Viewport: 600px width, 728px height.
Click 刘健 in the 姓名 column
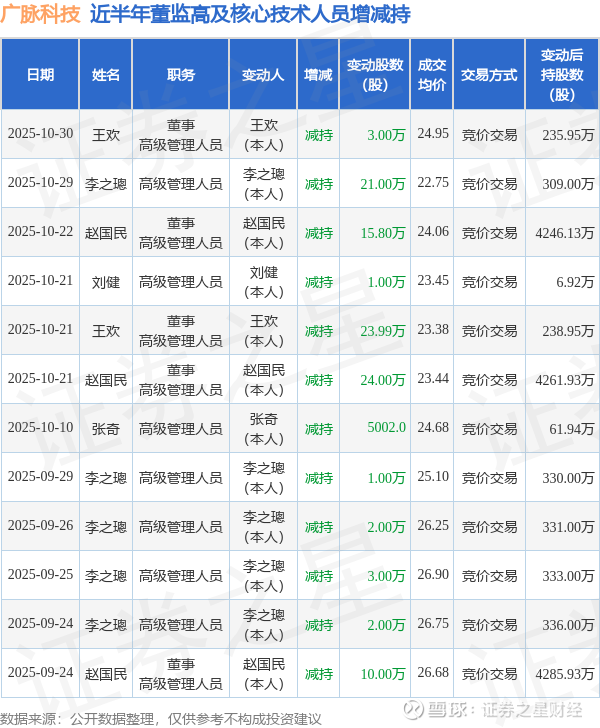pos(106,282)
